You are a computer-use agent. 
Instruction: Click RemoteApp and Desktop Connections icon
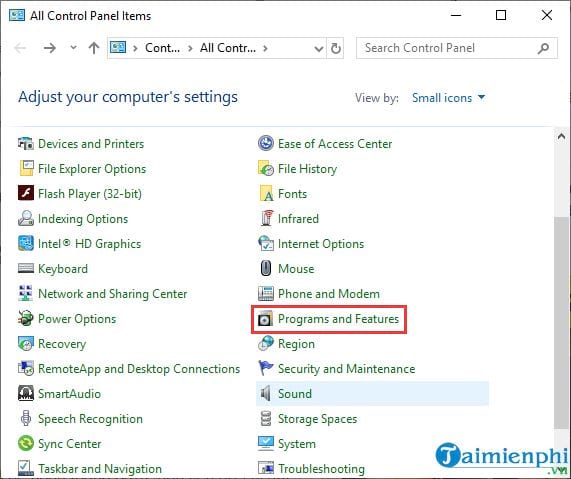click(25, 368)
